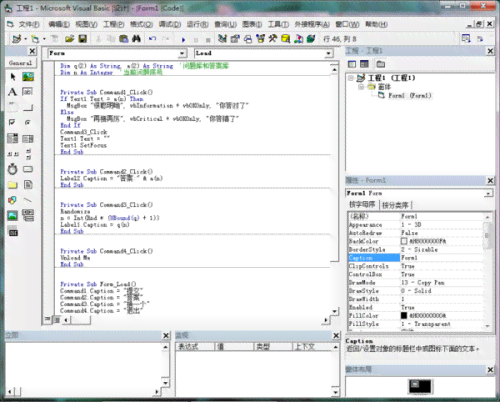500x402 pixels.
Task: Select the Image control tool
Action: [13, 216]
